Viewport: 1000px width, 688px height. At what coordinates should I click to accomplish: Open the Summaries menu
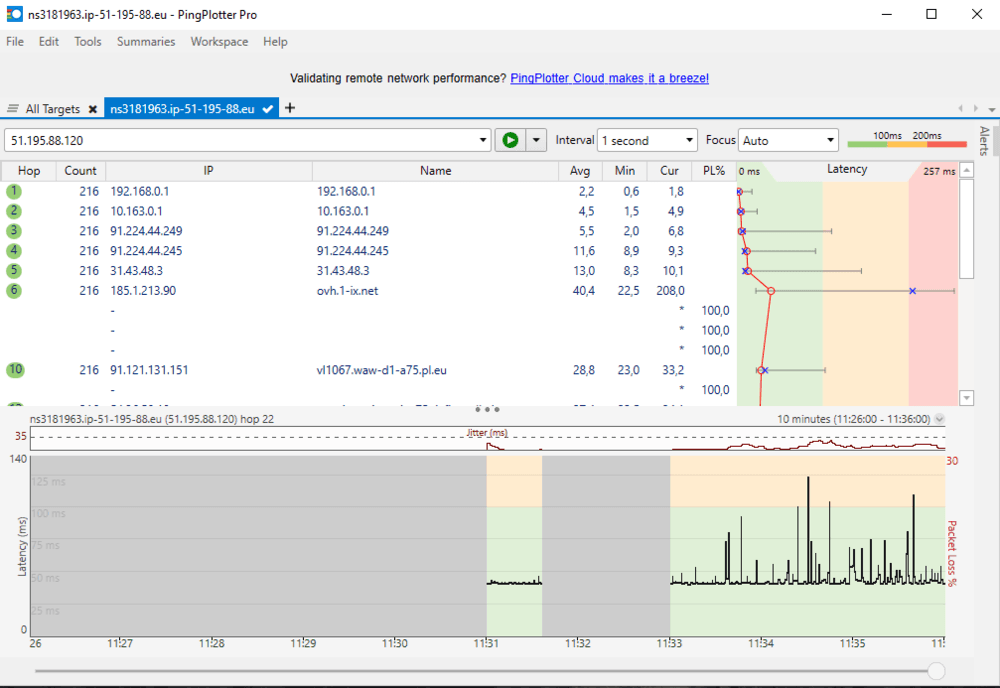(146, 42)
